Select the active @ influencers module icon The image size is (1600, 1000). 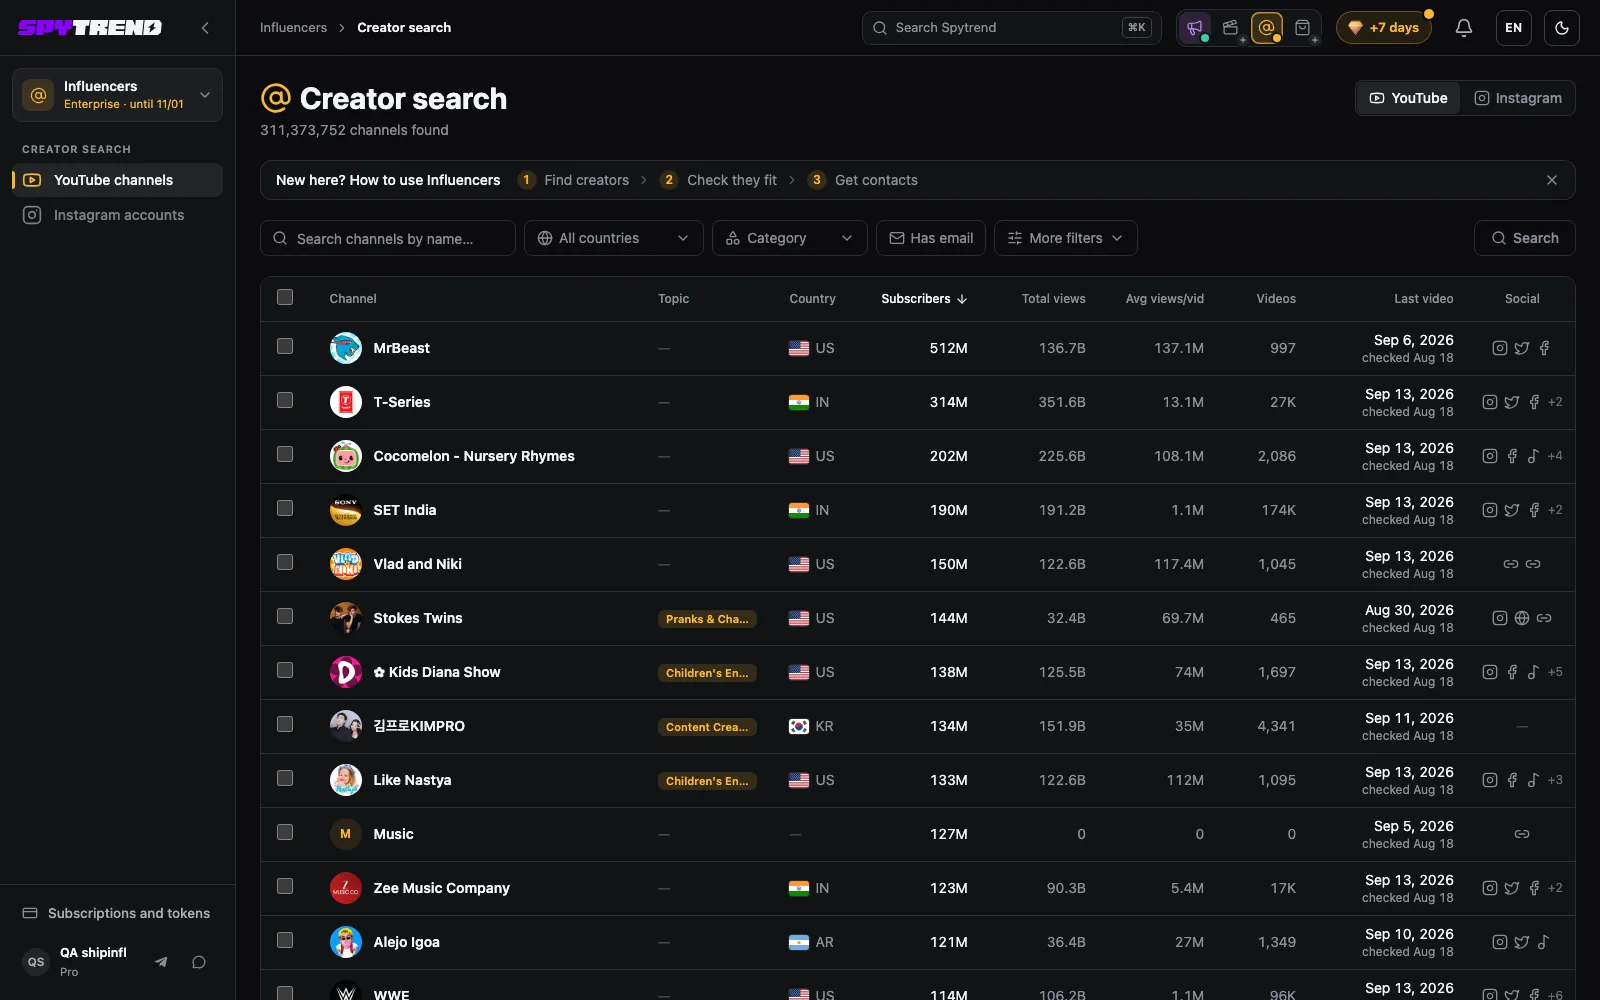coord(1267,28)
